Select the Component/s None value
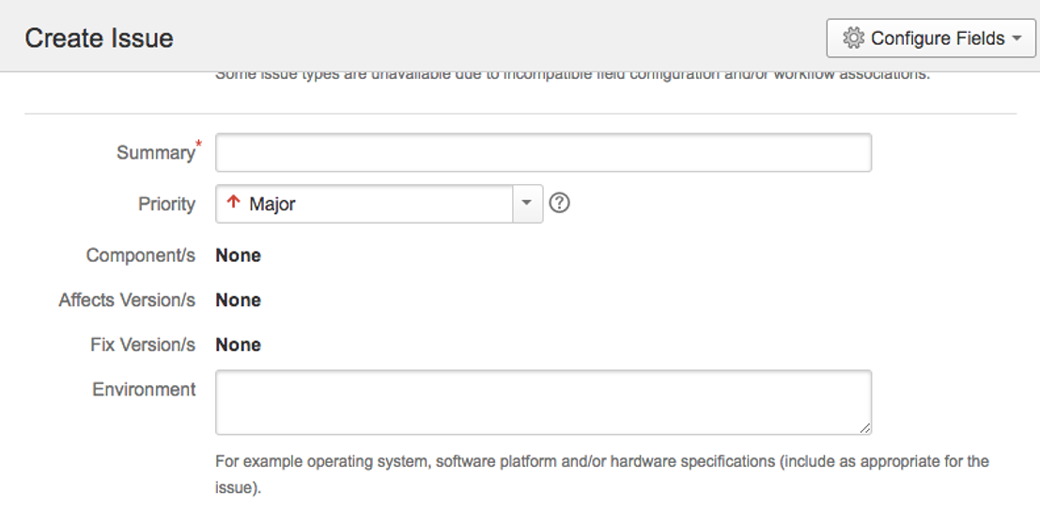Image resolution: width=1040 pixels, height=510 pixels. coord(238,256)
